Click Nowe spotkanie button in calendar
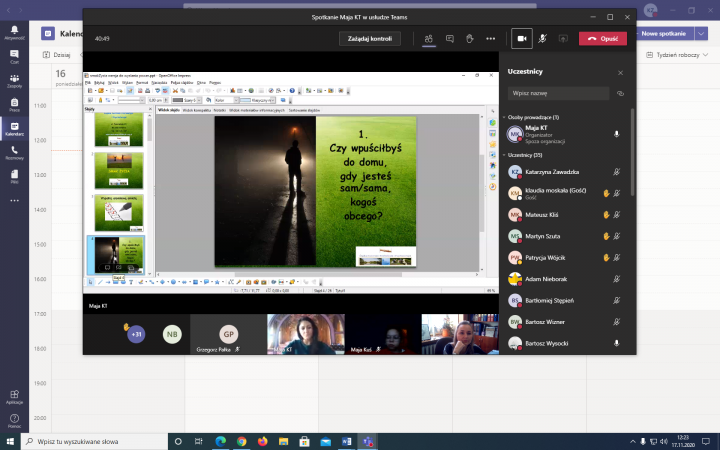 pyautogui.click(x=664, y=34)
